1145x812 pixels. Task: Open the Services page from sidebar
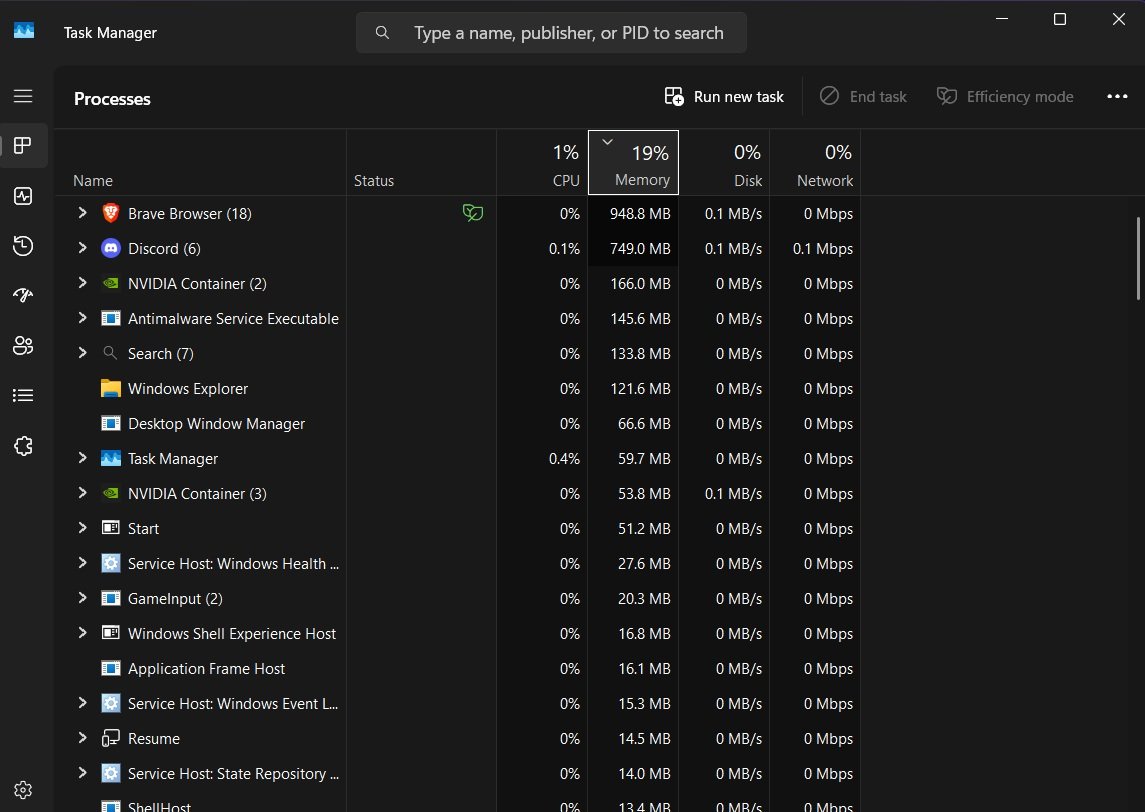tap(23, 445)
